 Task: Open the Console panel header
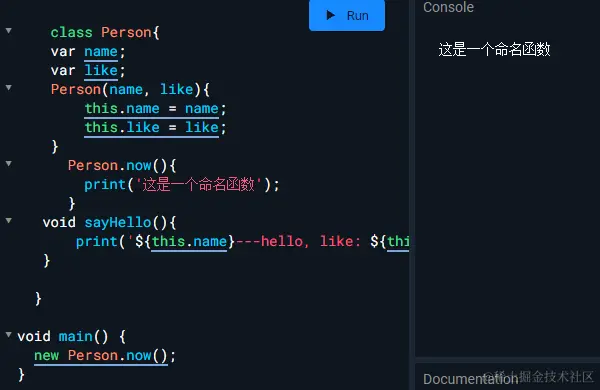click(448, 7)
